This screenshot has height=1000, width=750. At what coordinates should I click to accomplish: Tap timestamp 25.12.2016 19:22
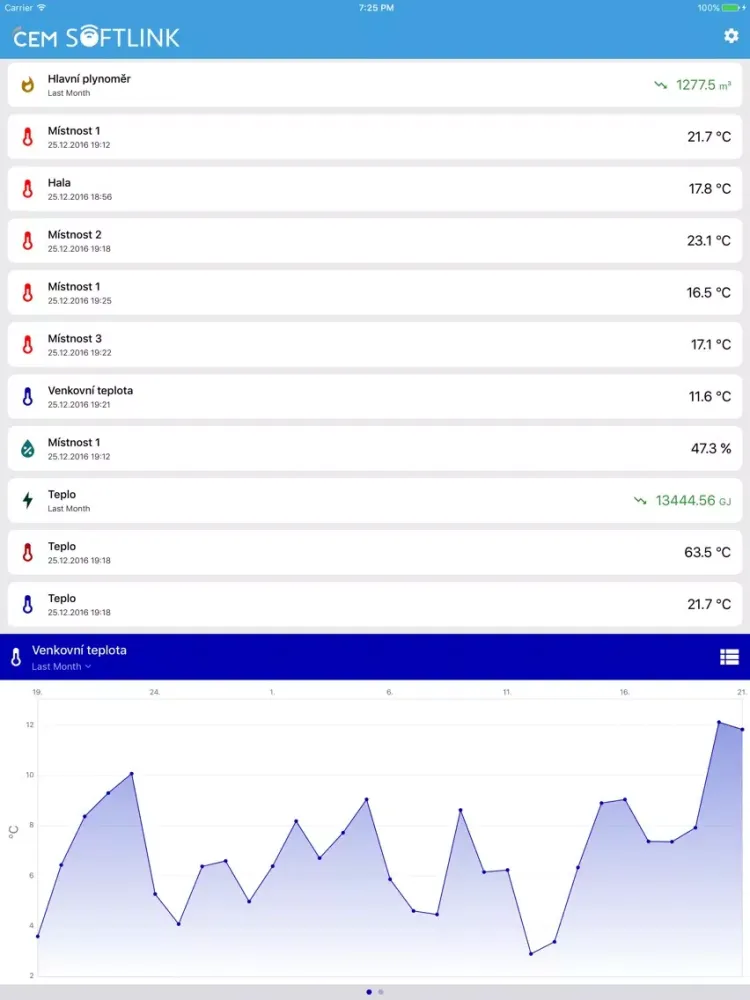[80, 353]
